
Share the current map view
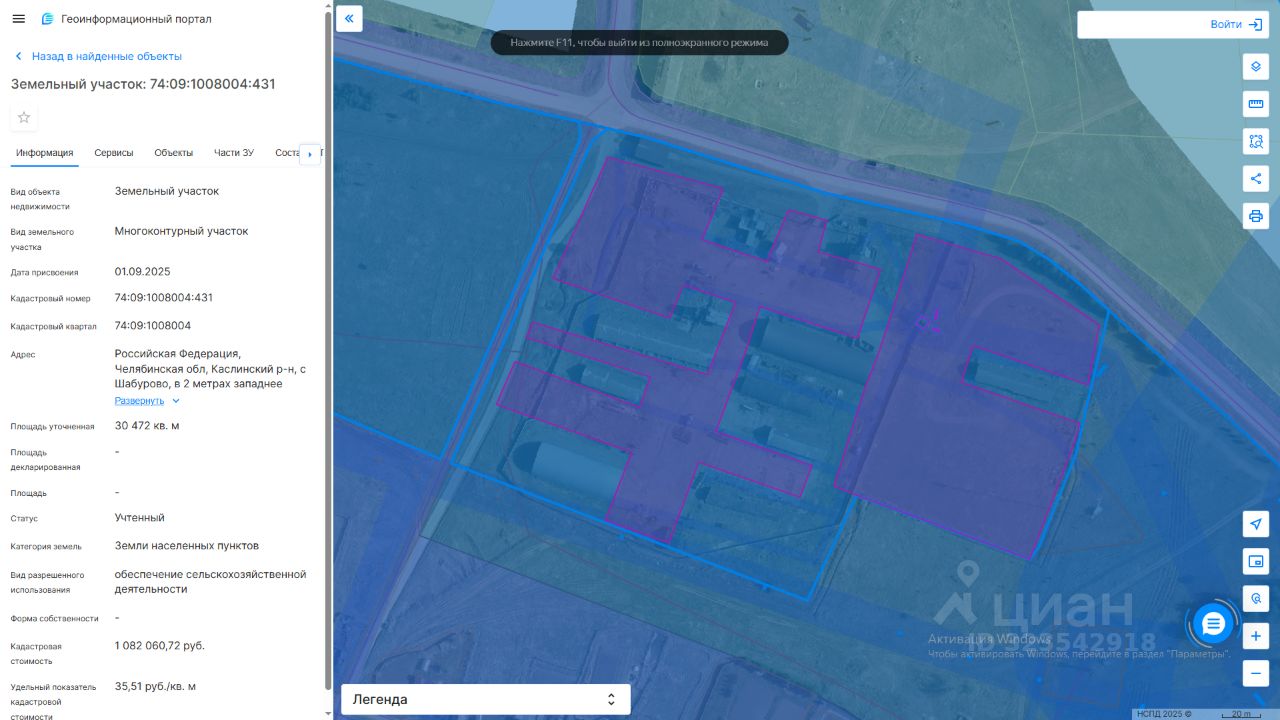point(1255,179)
